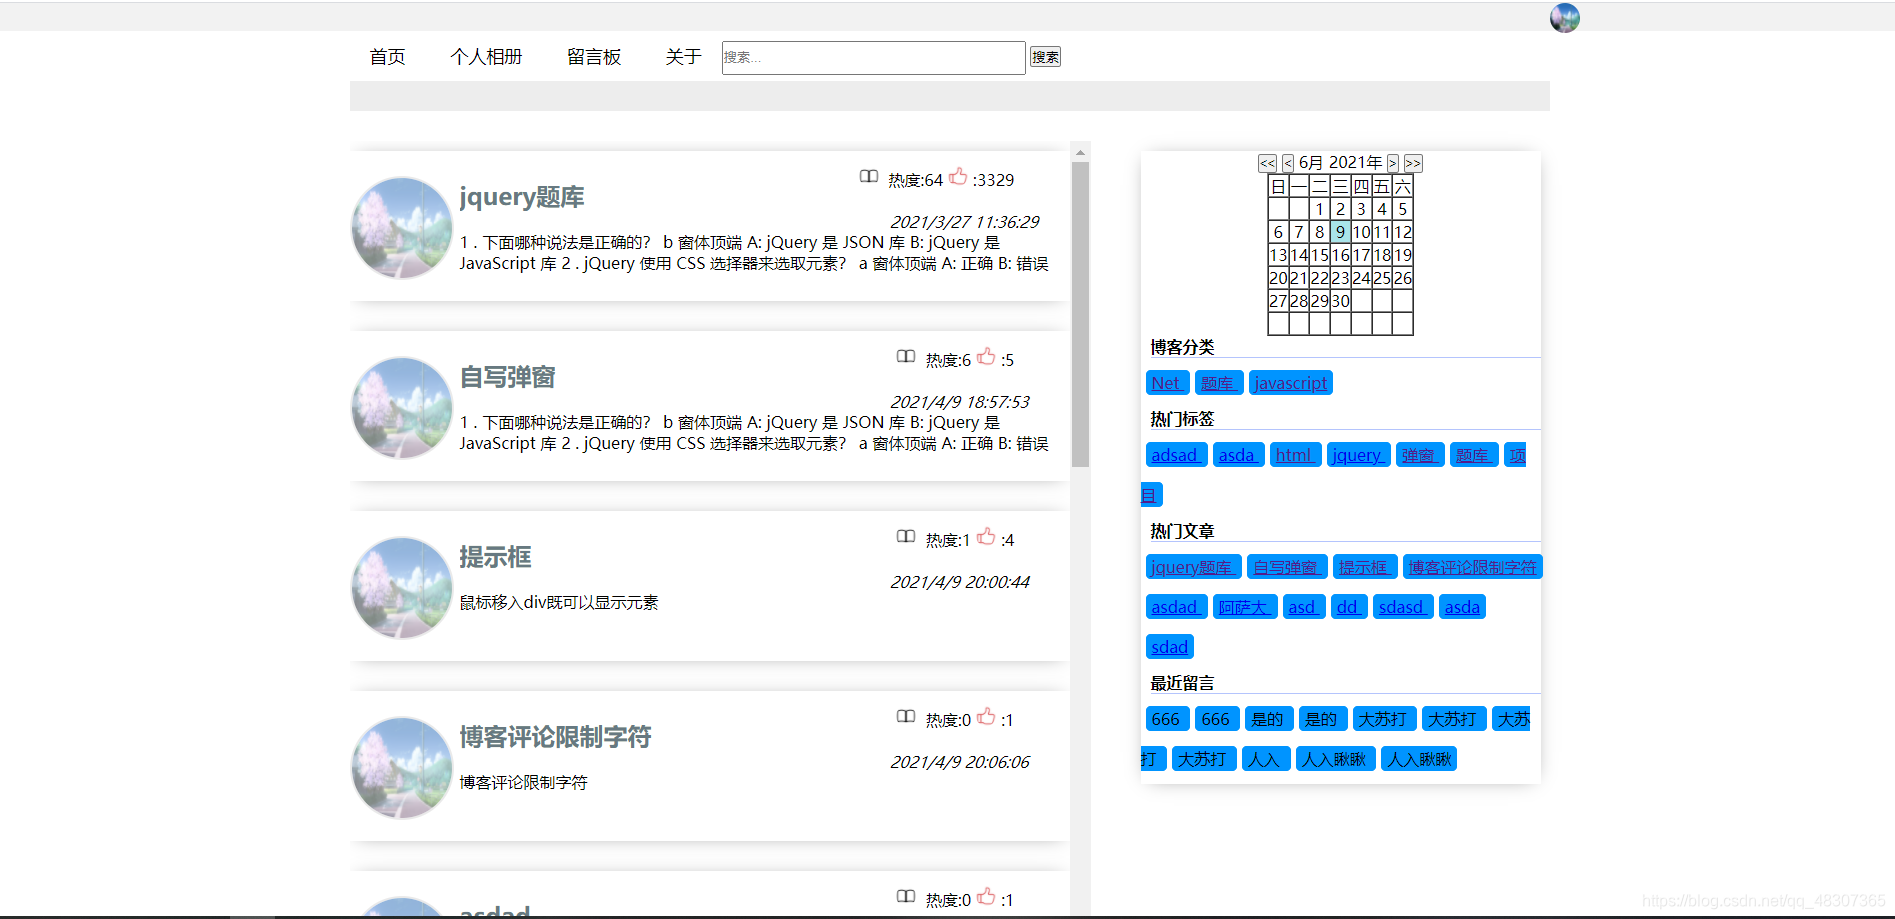Image resolution: width=1895 pixels, height=919 pixels.
Task: Open the Net blog category
Action: coord(1167,383)
